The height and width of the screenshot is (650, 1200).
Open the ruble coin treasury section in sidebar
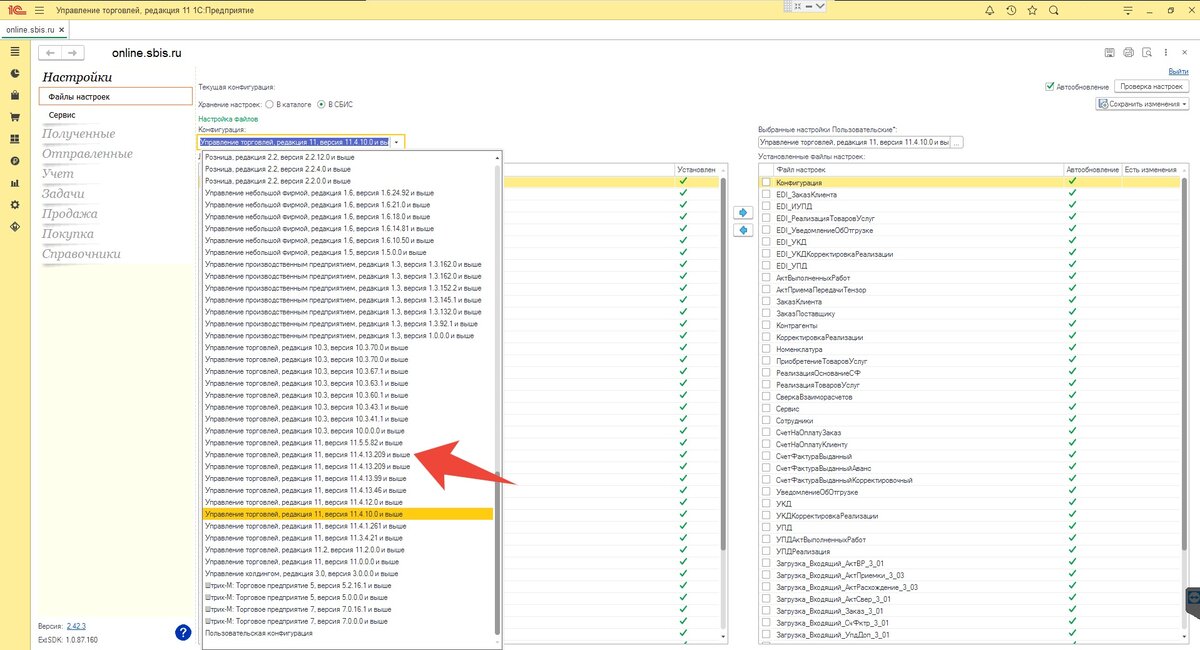click(x=15, y=161)
